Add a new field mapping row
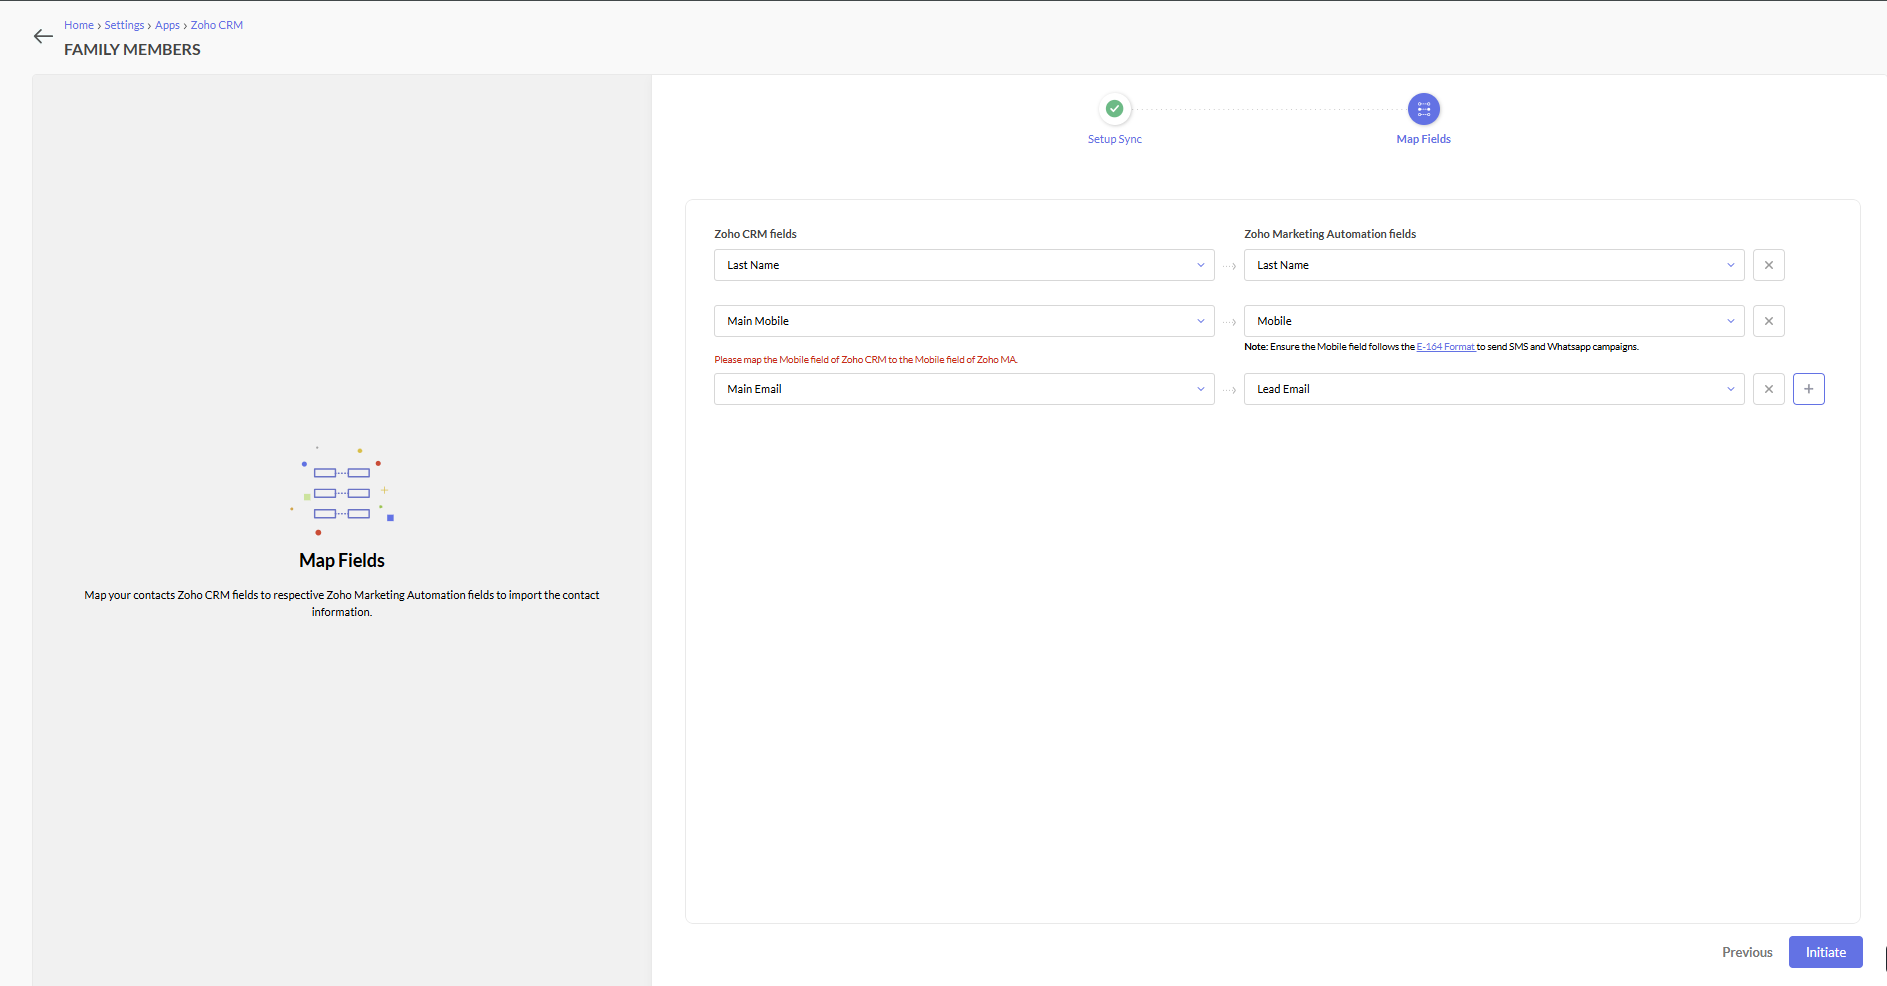1887x986 pixels. click(1808, 389)
